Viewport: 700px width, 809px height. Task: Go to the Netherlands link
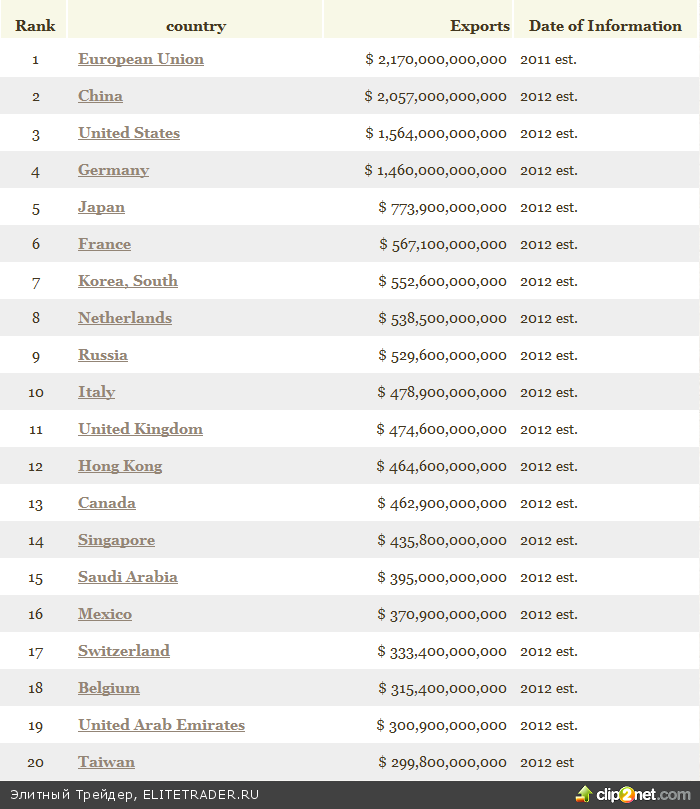tap(125, 318)
